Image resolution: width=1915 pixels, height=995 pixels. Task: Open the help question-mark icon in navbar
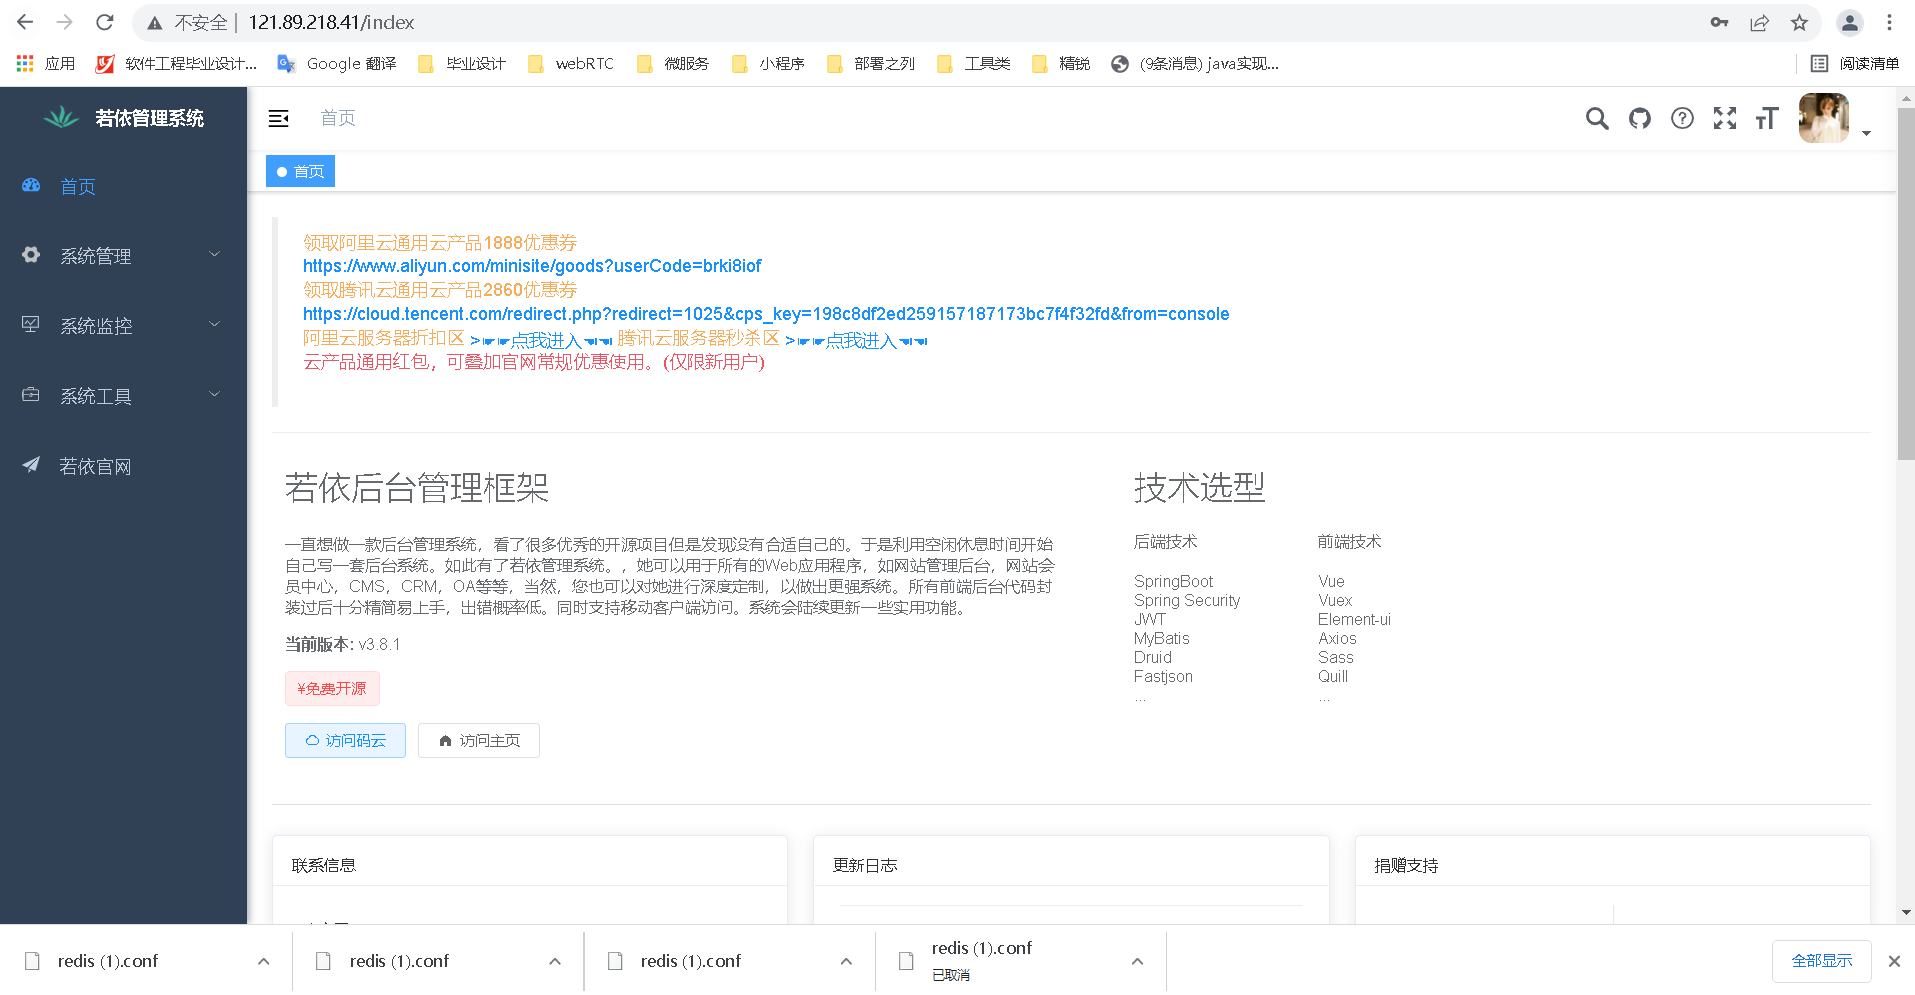point(1682,118)
